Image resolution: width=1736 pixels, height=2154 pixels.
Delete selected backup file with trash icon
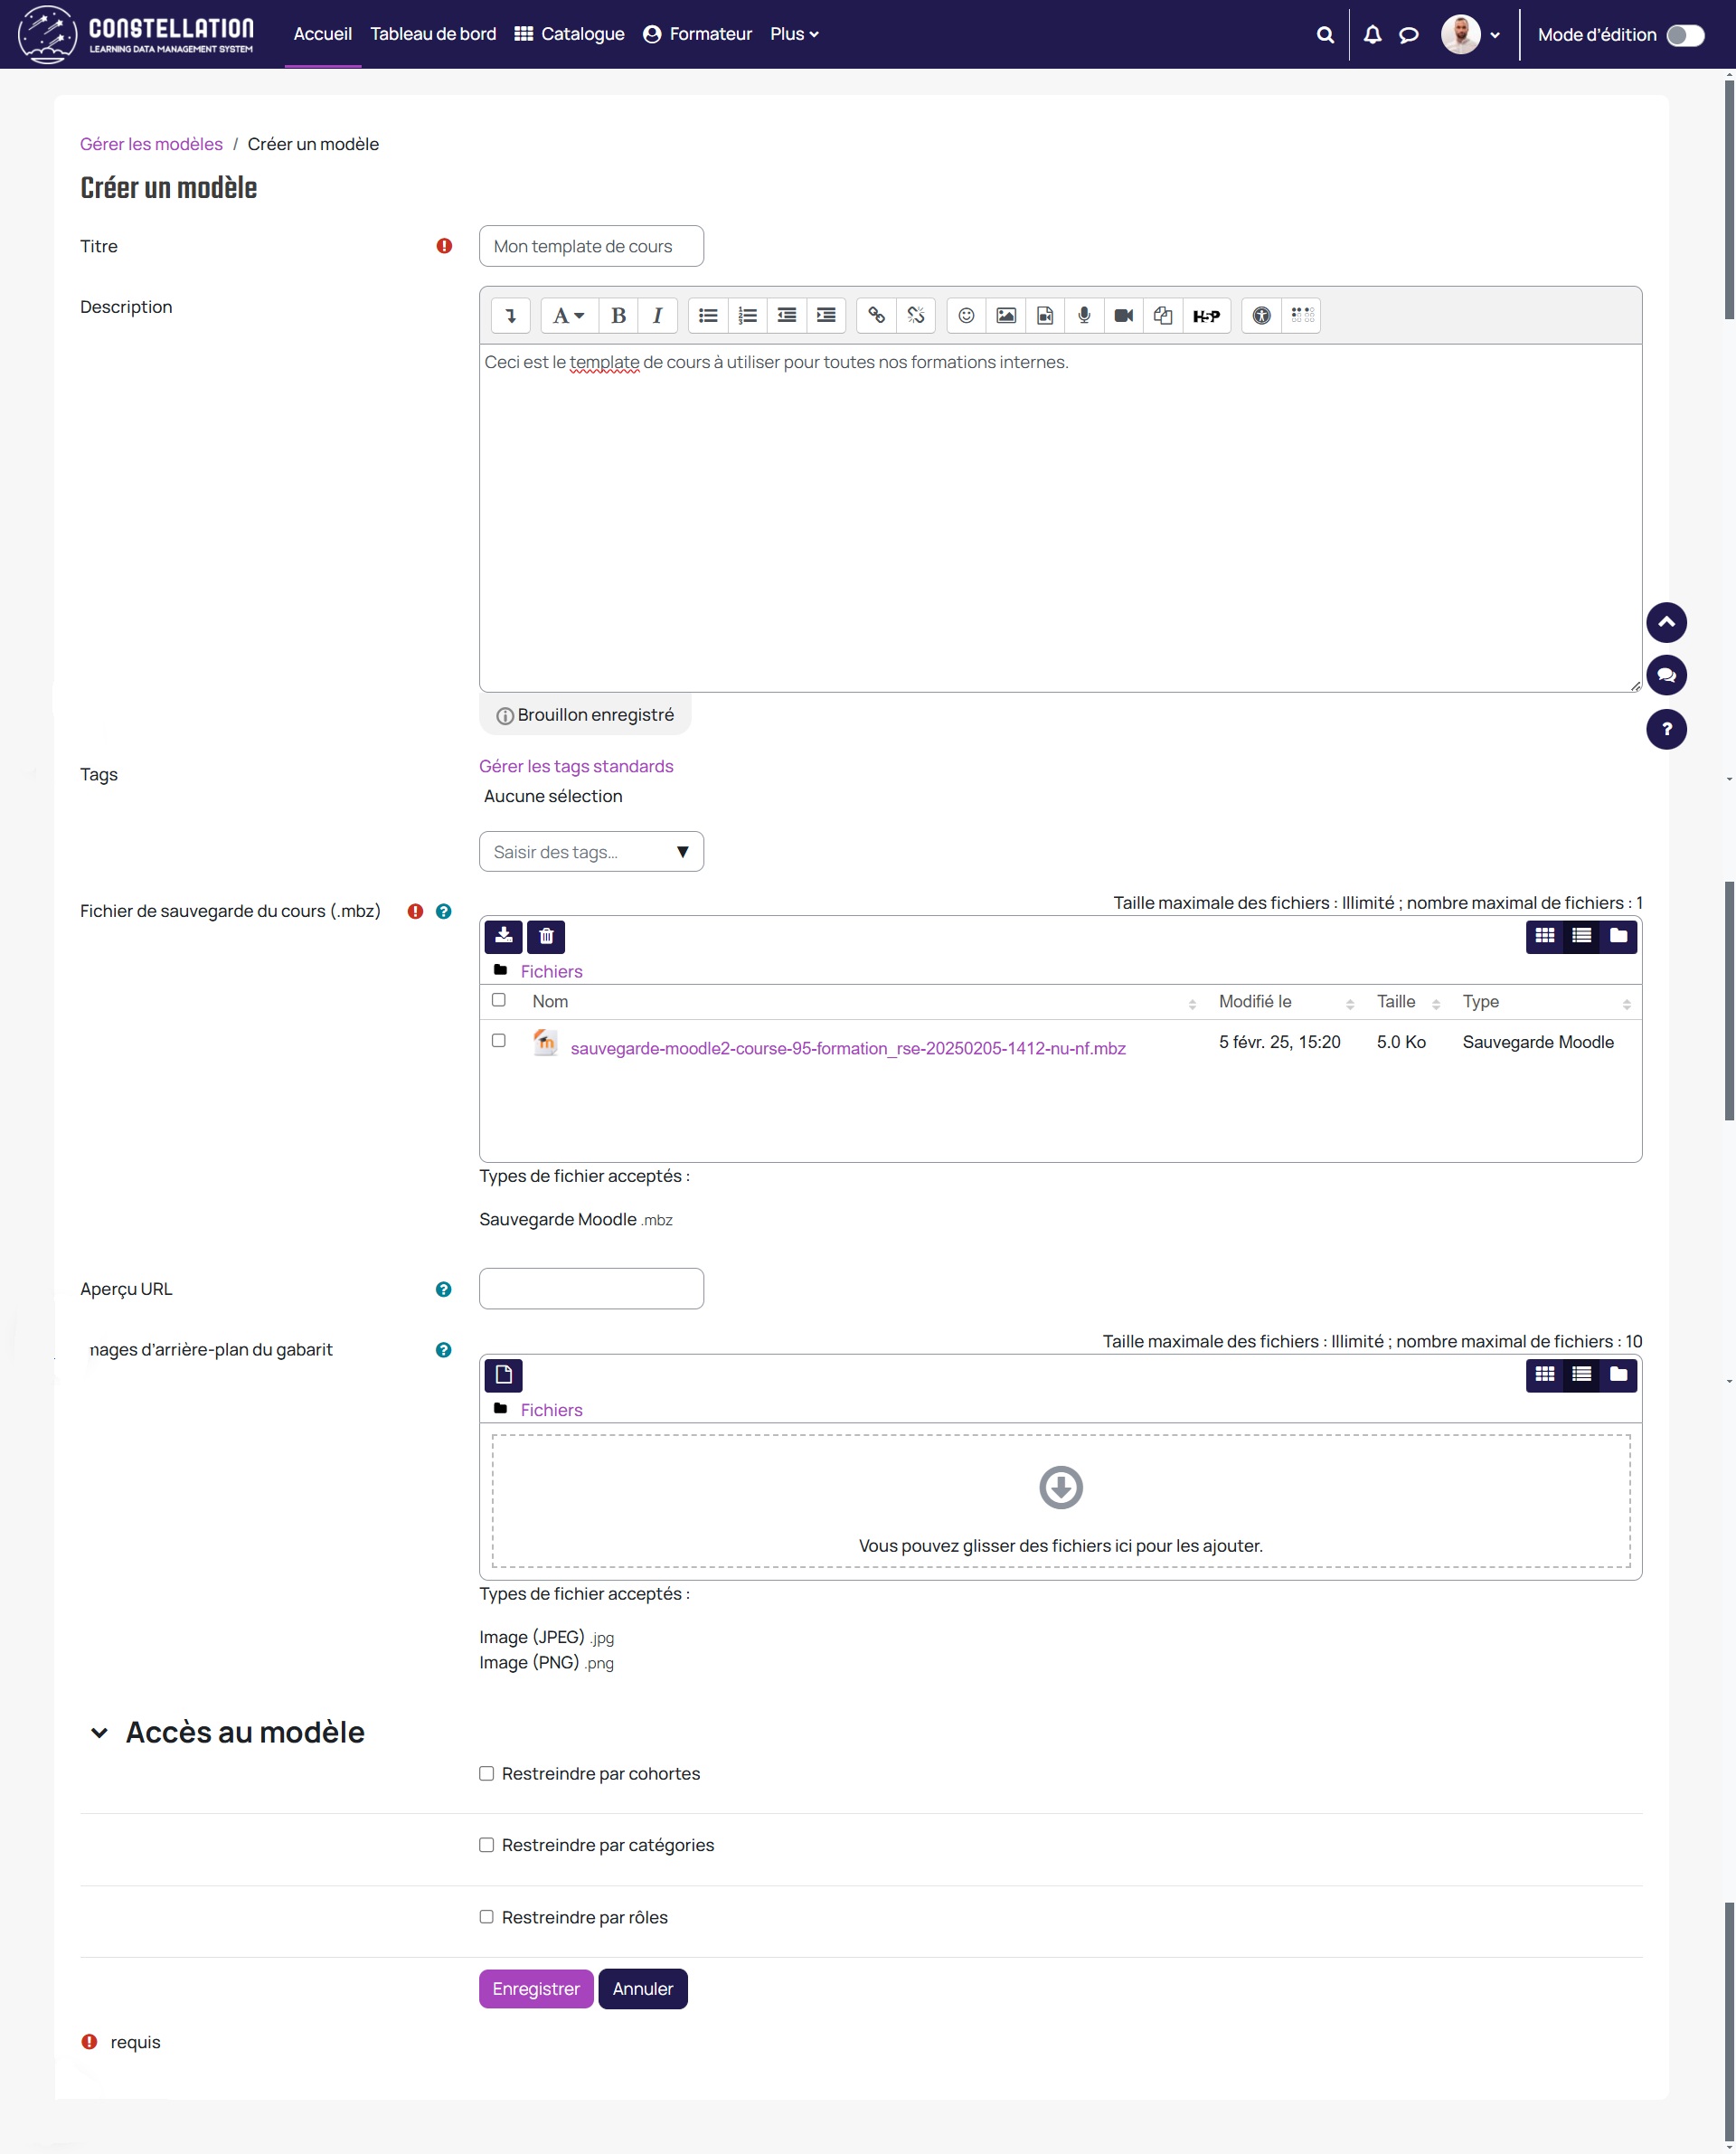point(546,936)
